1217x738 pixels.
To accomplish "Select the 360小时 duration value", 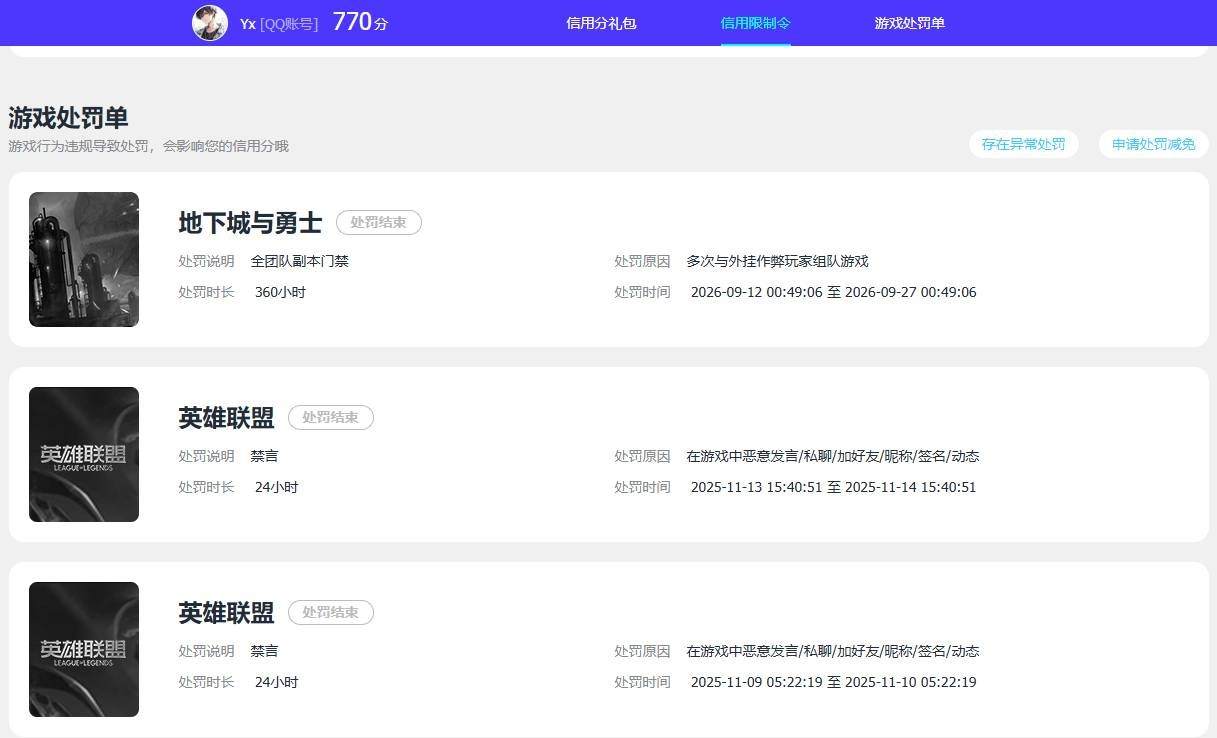I will [x=280, y=292].
